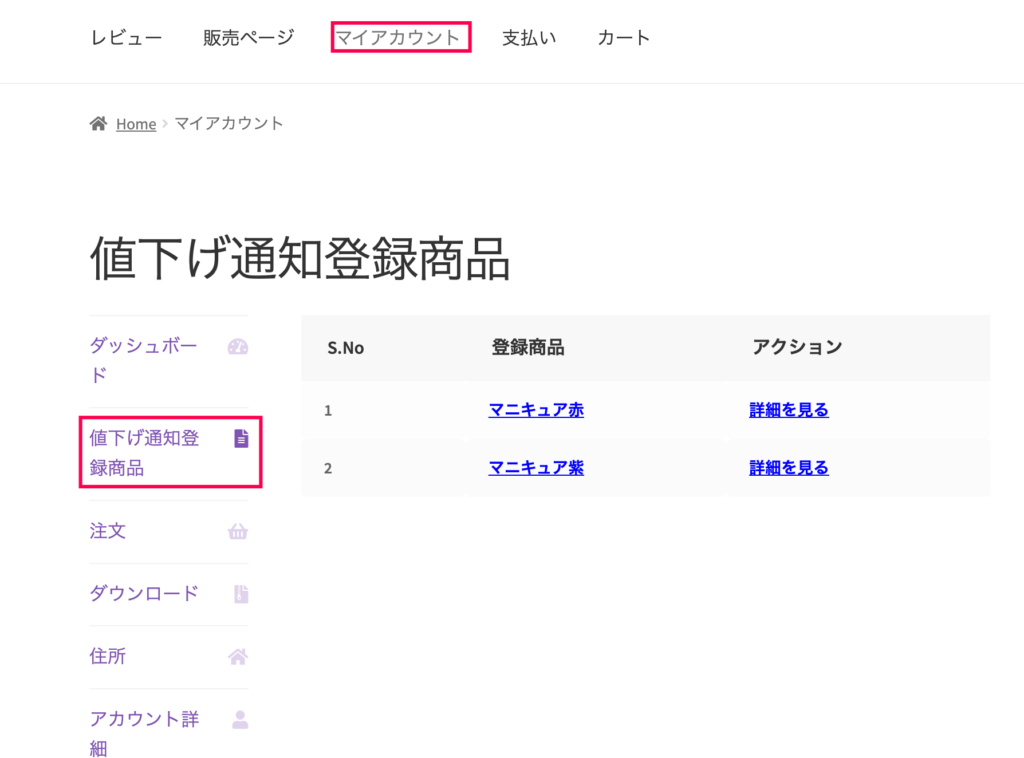Select マイアカウント in the top menu
Image resolution: width=1024 pixels, height=758 pixels.
click(398, 38)
